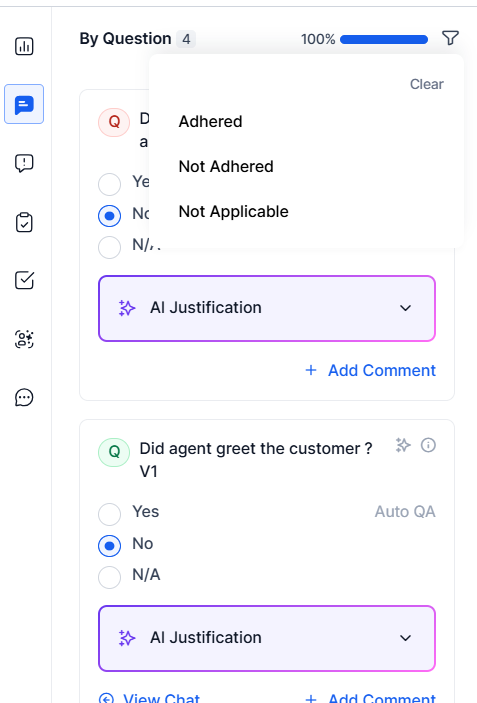
Task: Choose Not Applicable filter option
Action: pos(234,212)
